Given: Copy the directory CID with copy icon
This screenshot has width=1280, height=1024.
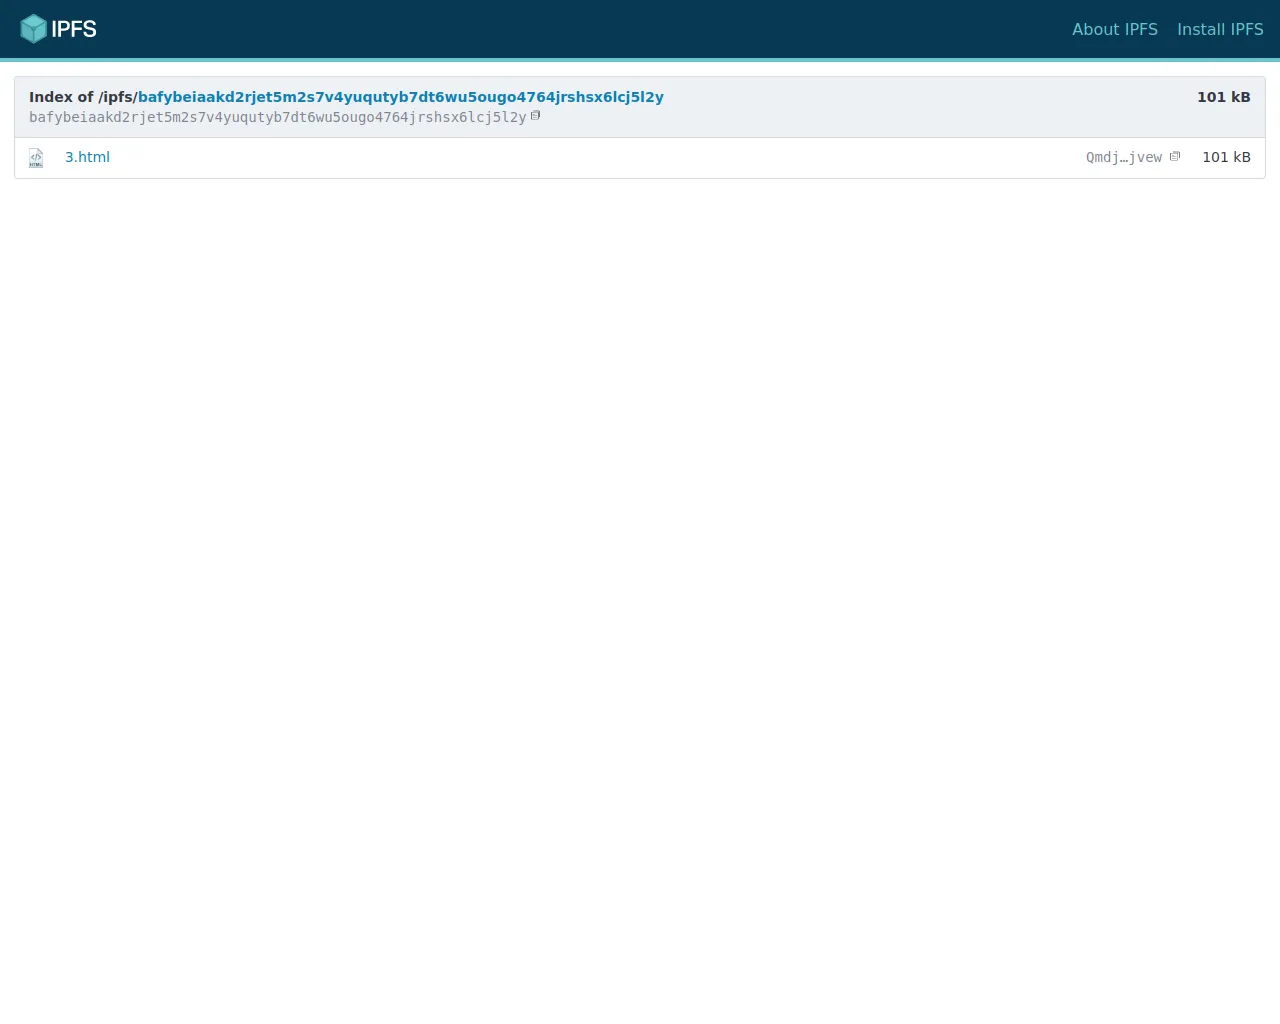Looking at the screenshot, I should tap(535, 116).
